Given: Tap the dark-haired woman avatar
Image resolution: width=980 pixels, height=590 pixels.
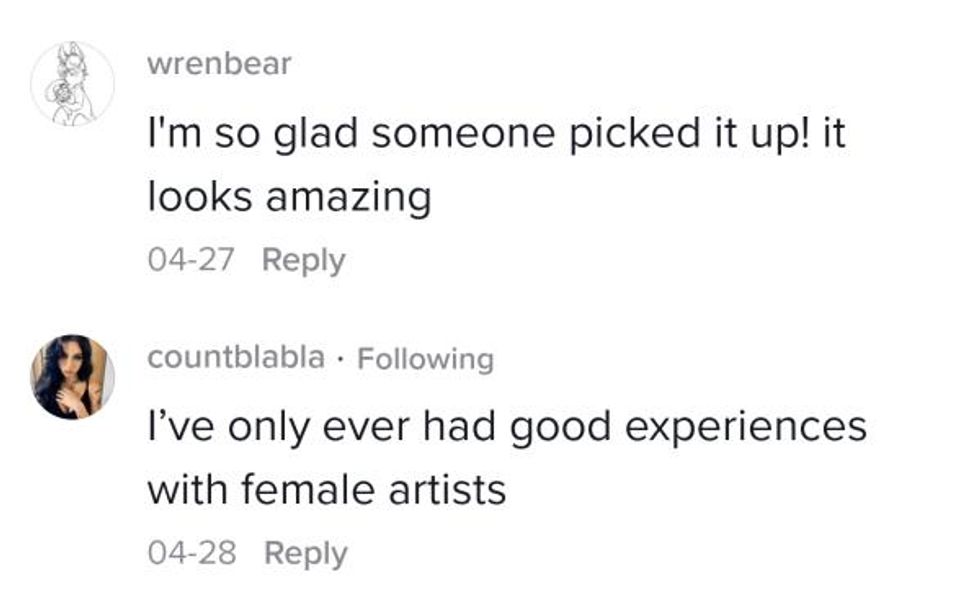Looking at the screenshot, I should (x=73, y=377).
